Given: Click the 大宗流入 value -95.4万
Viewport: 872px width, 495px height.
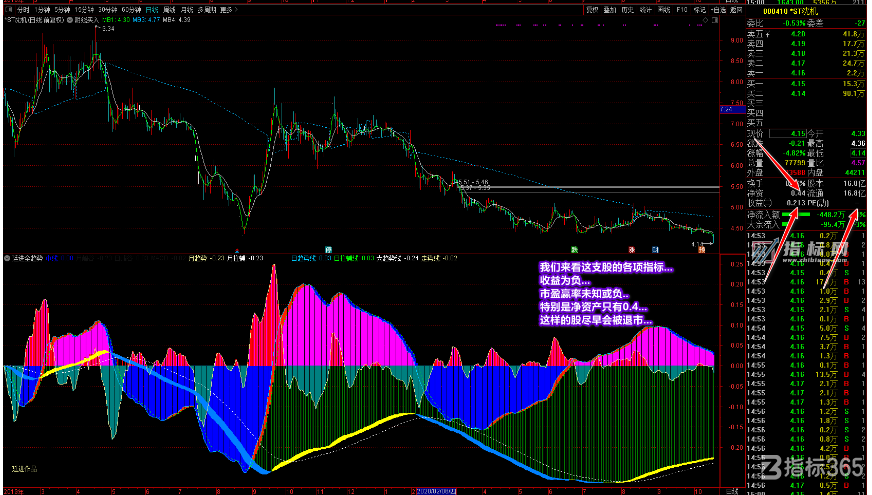Looking at the screenshot, I should pyautogui.click(x=833, y=225).
